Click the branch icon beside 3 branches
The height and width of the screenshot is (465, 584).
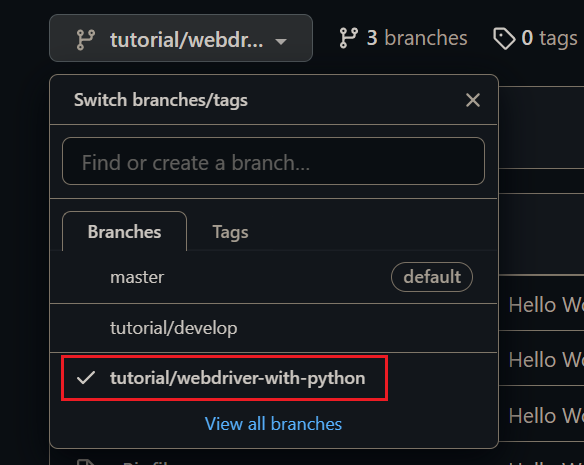348,38
